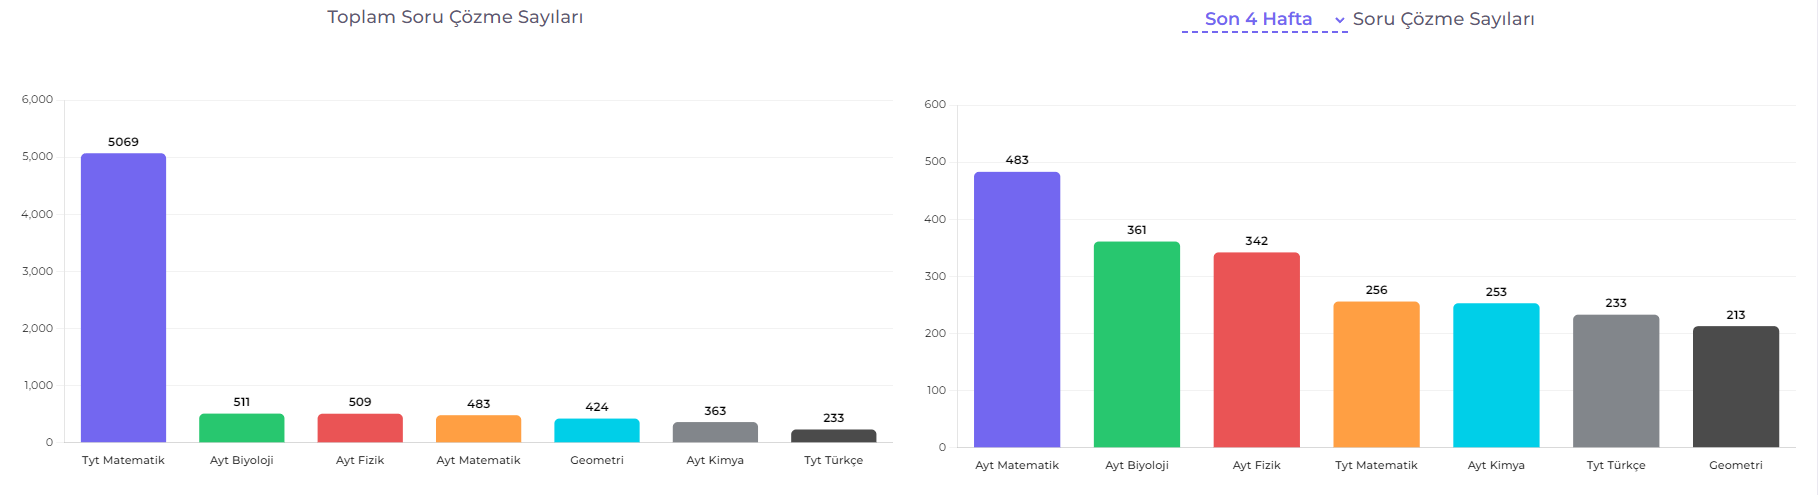
Task: Select the green Ayt Biyoloji bar showing 511
Action: pos(241,428)
